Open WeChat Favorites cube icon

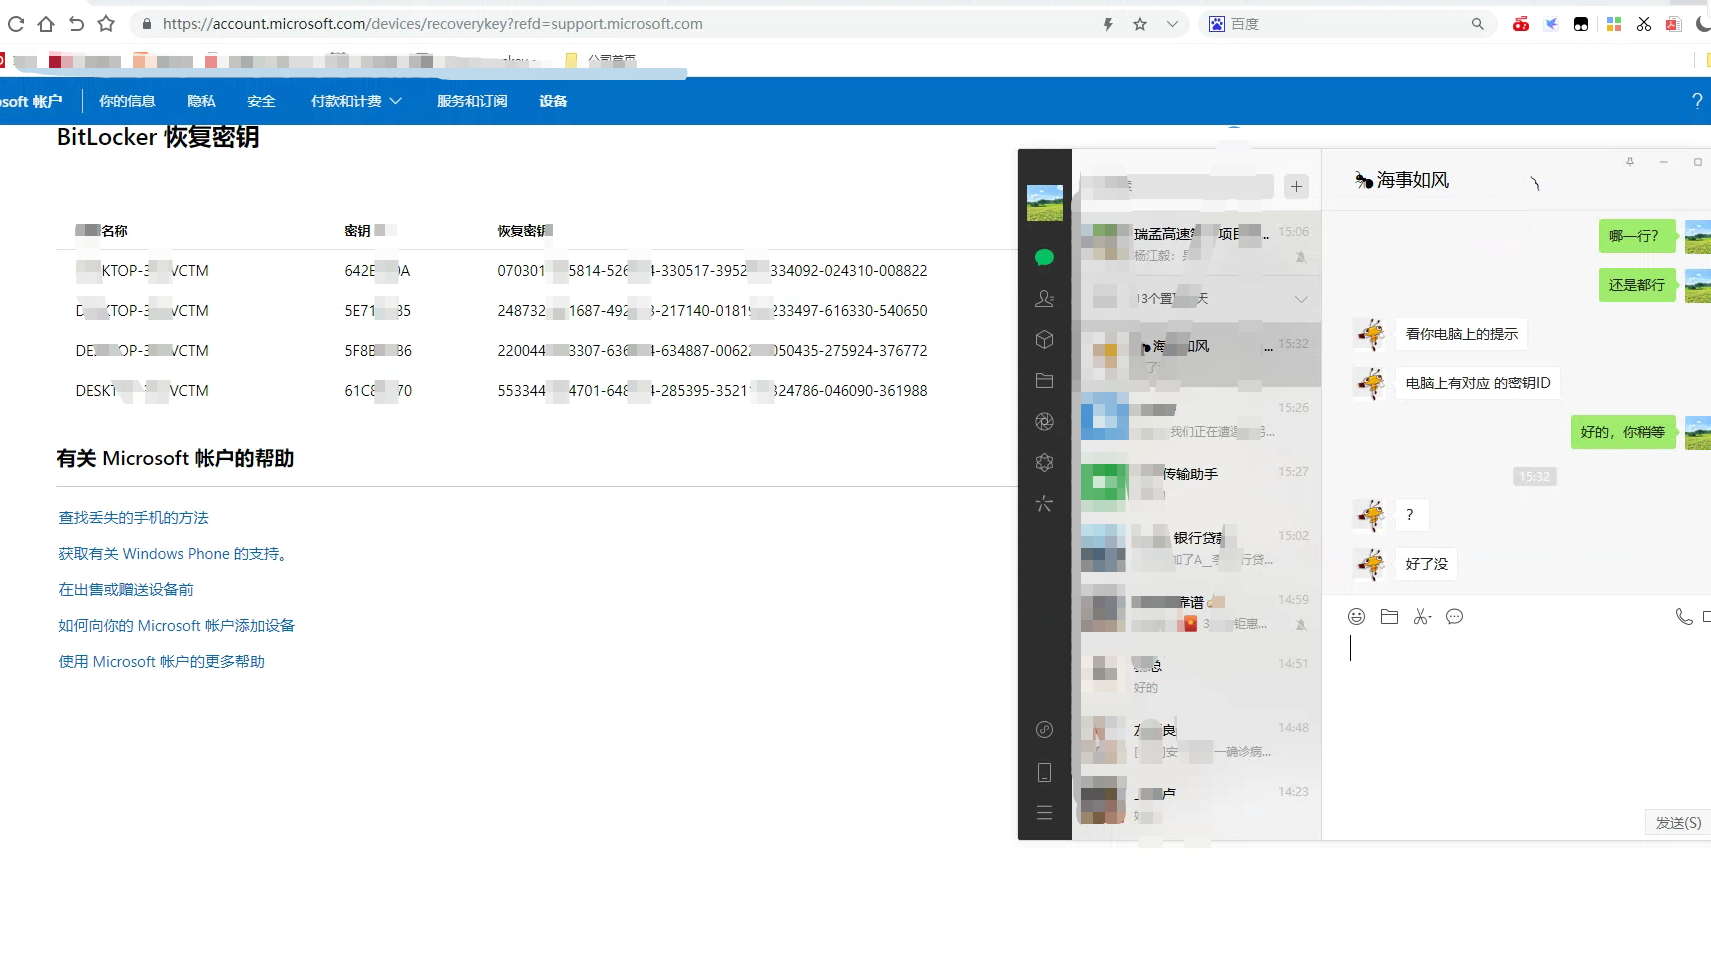(1045, 340)
